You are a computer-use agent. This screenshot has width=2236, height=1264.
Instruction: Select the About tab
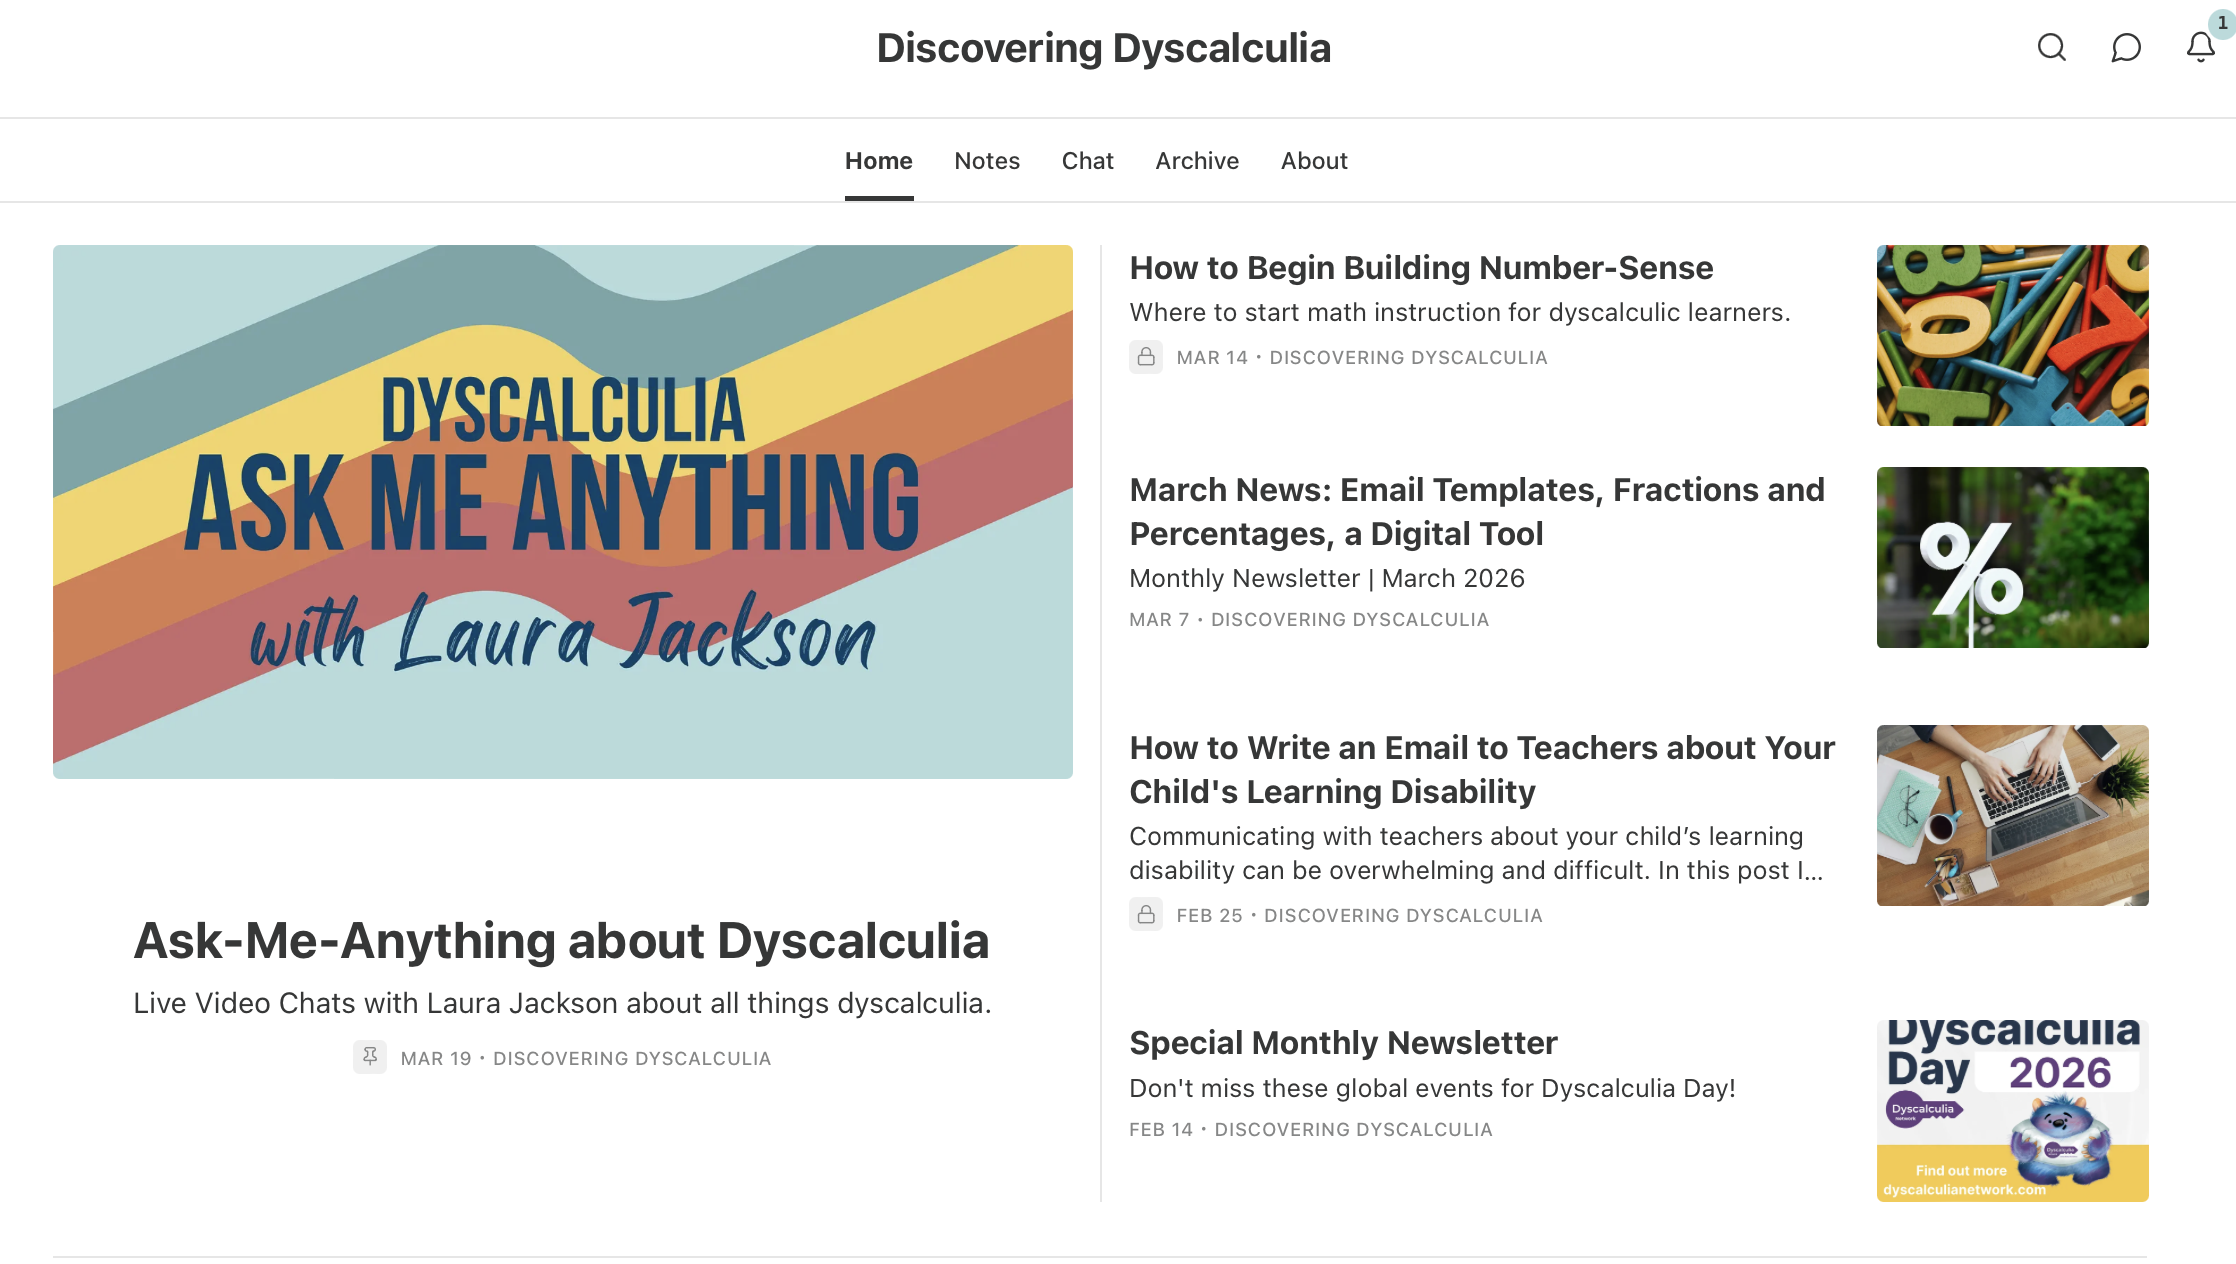point(1314,161)
